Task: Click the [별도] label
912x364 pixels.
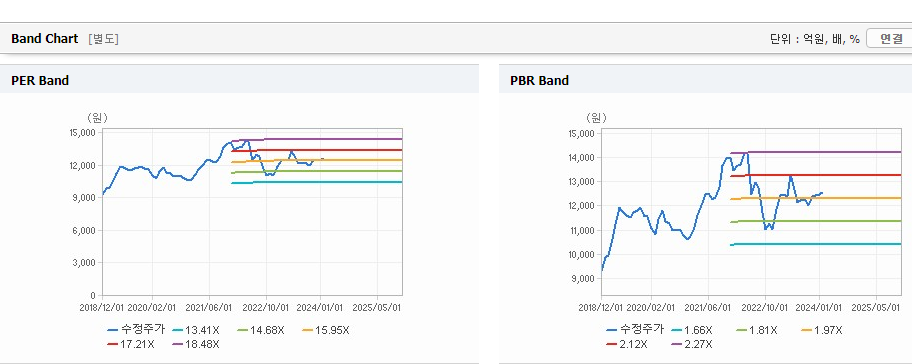Action: (103, 39)
